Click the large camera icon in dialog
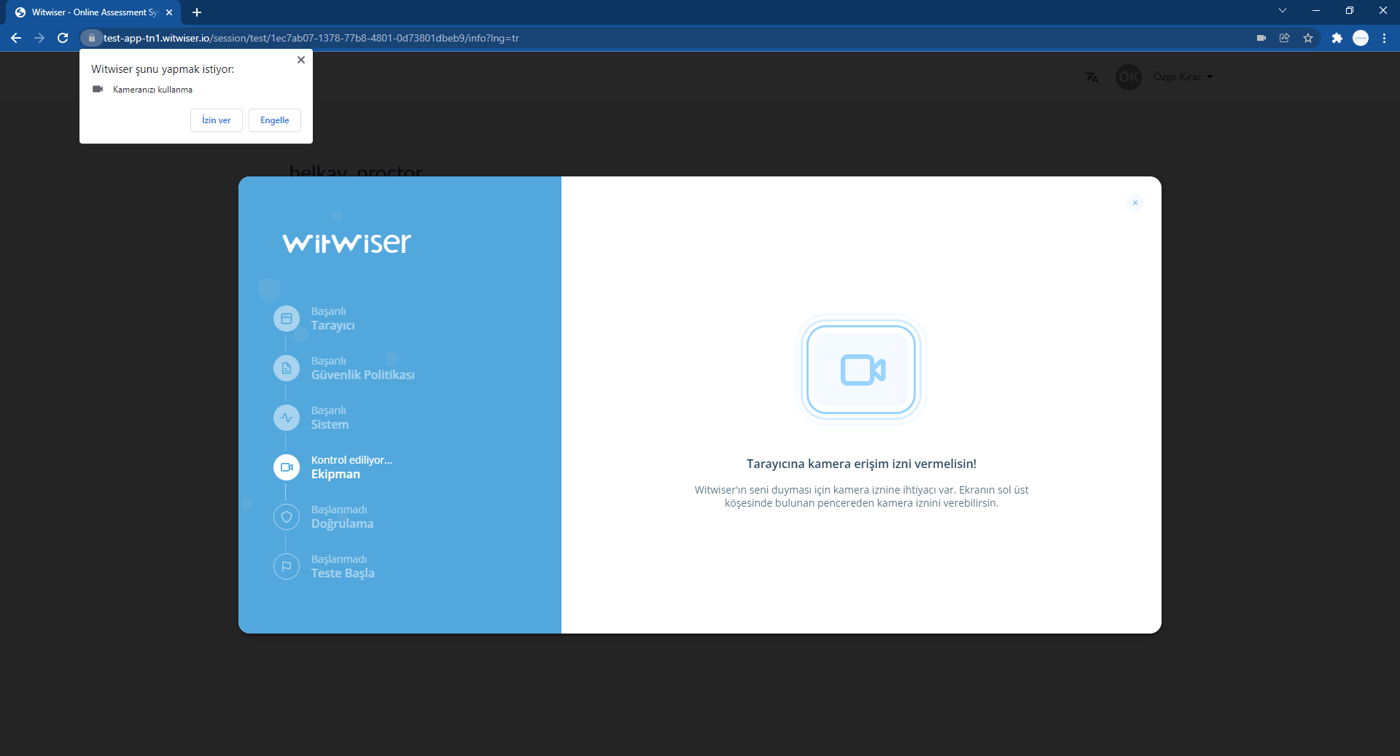This screenshot has height=756, width=1400. pyautogui.click(x=861, y=370)
